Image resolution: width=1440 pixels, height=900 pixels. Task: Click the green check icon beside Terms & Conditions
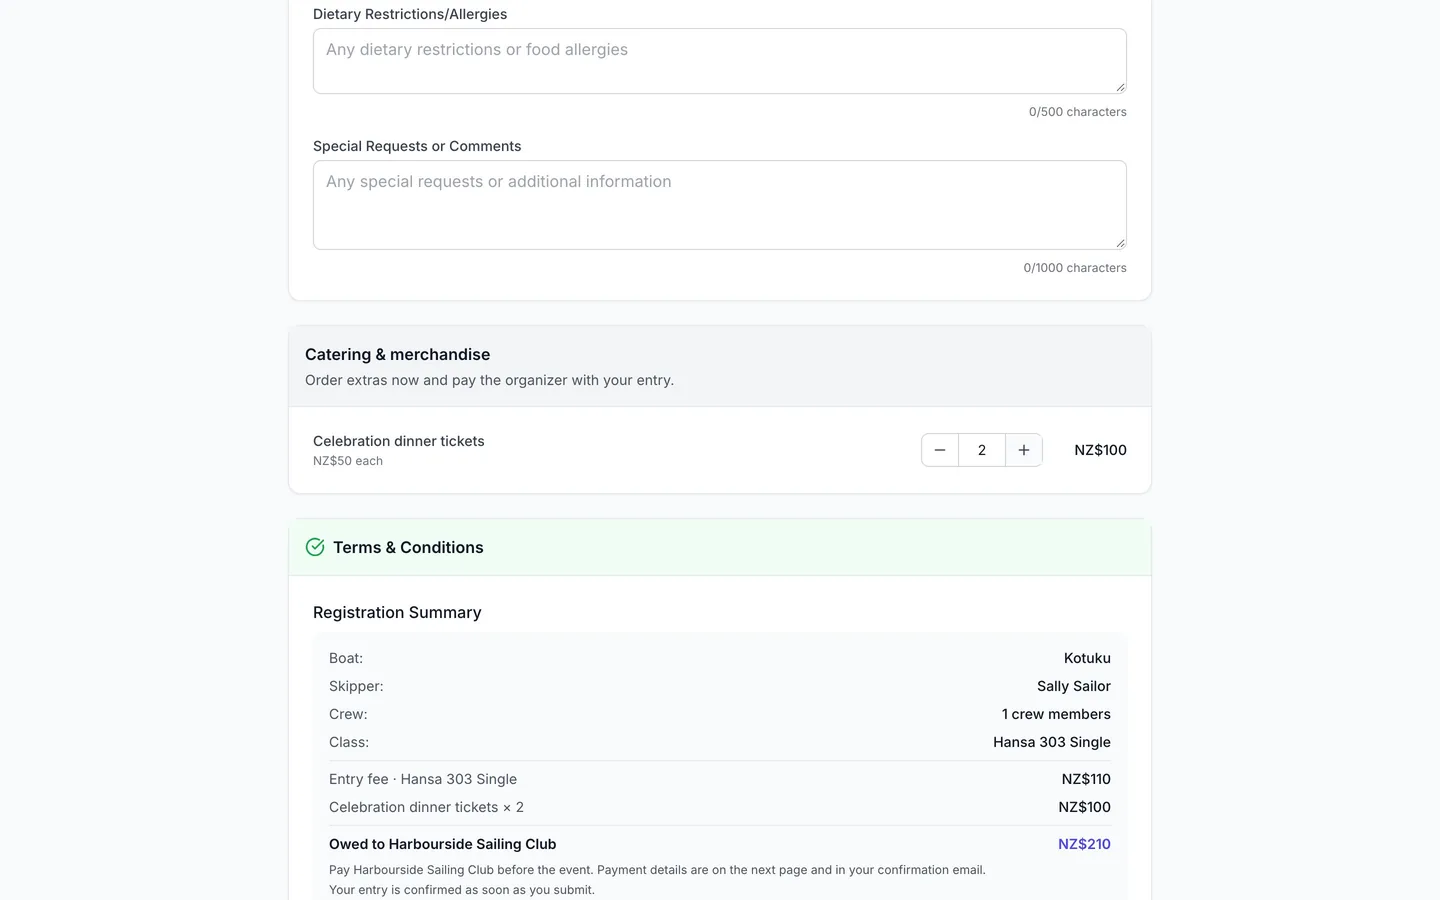click(315, 547)
